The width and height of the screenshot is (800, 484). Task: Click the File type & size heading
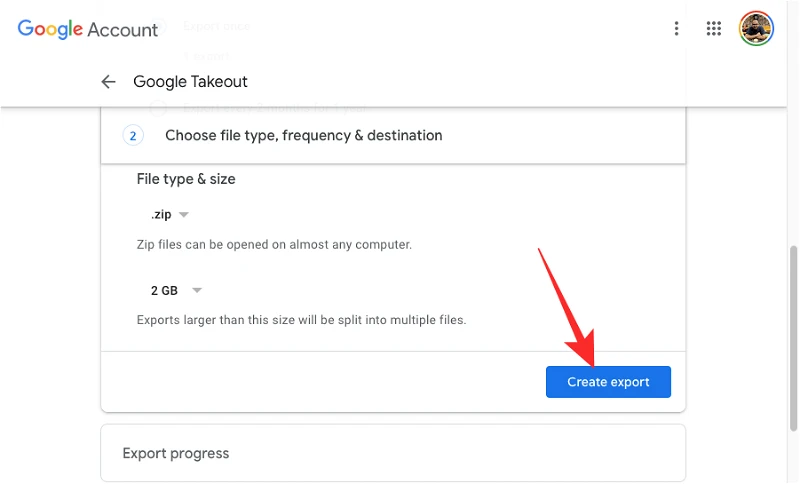tap(186, 179)
